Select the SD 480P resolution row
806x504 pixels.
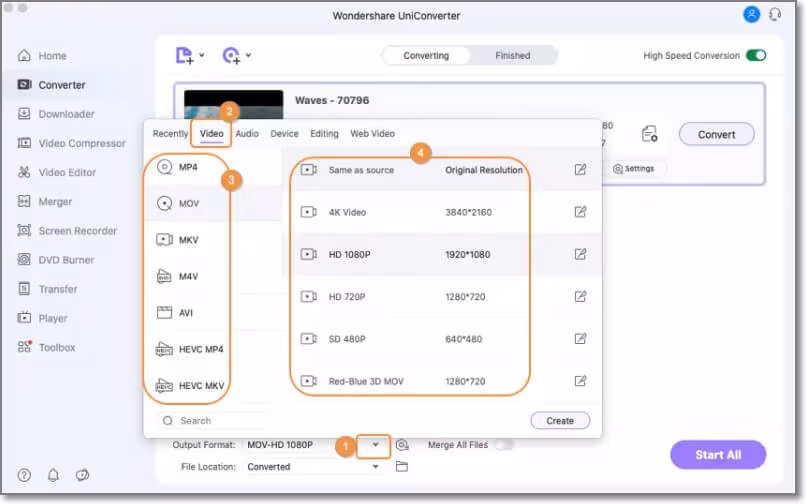coord(442,338)
